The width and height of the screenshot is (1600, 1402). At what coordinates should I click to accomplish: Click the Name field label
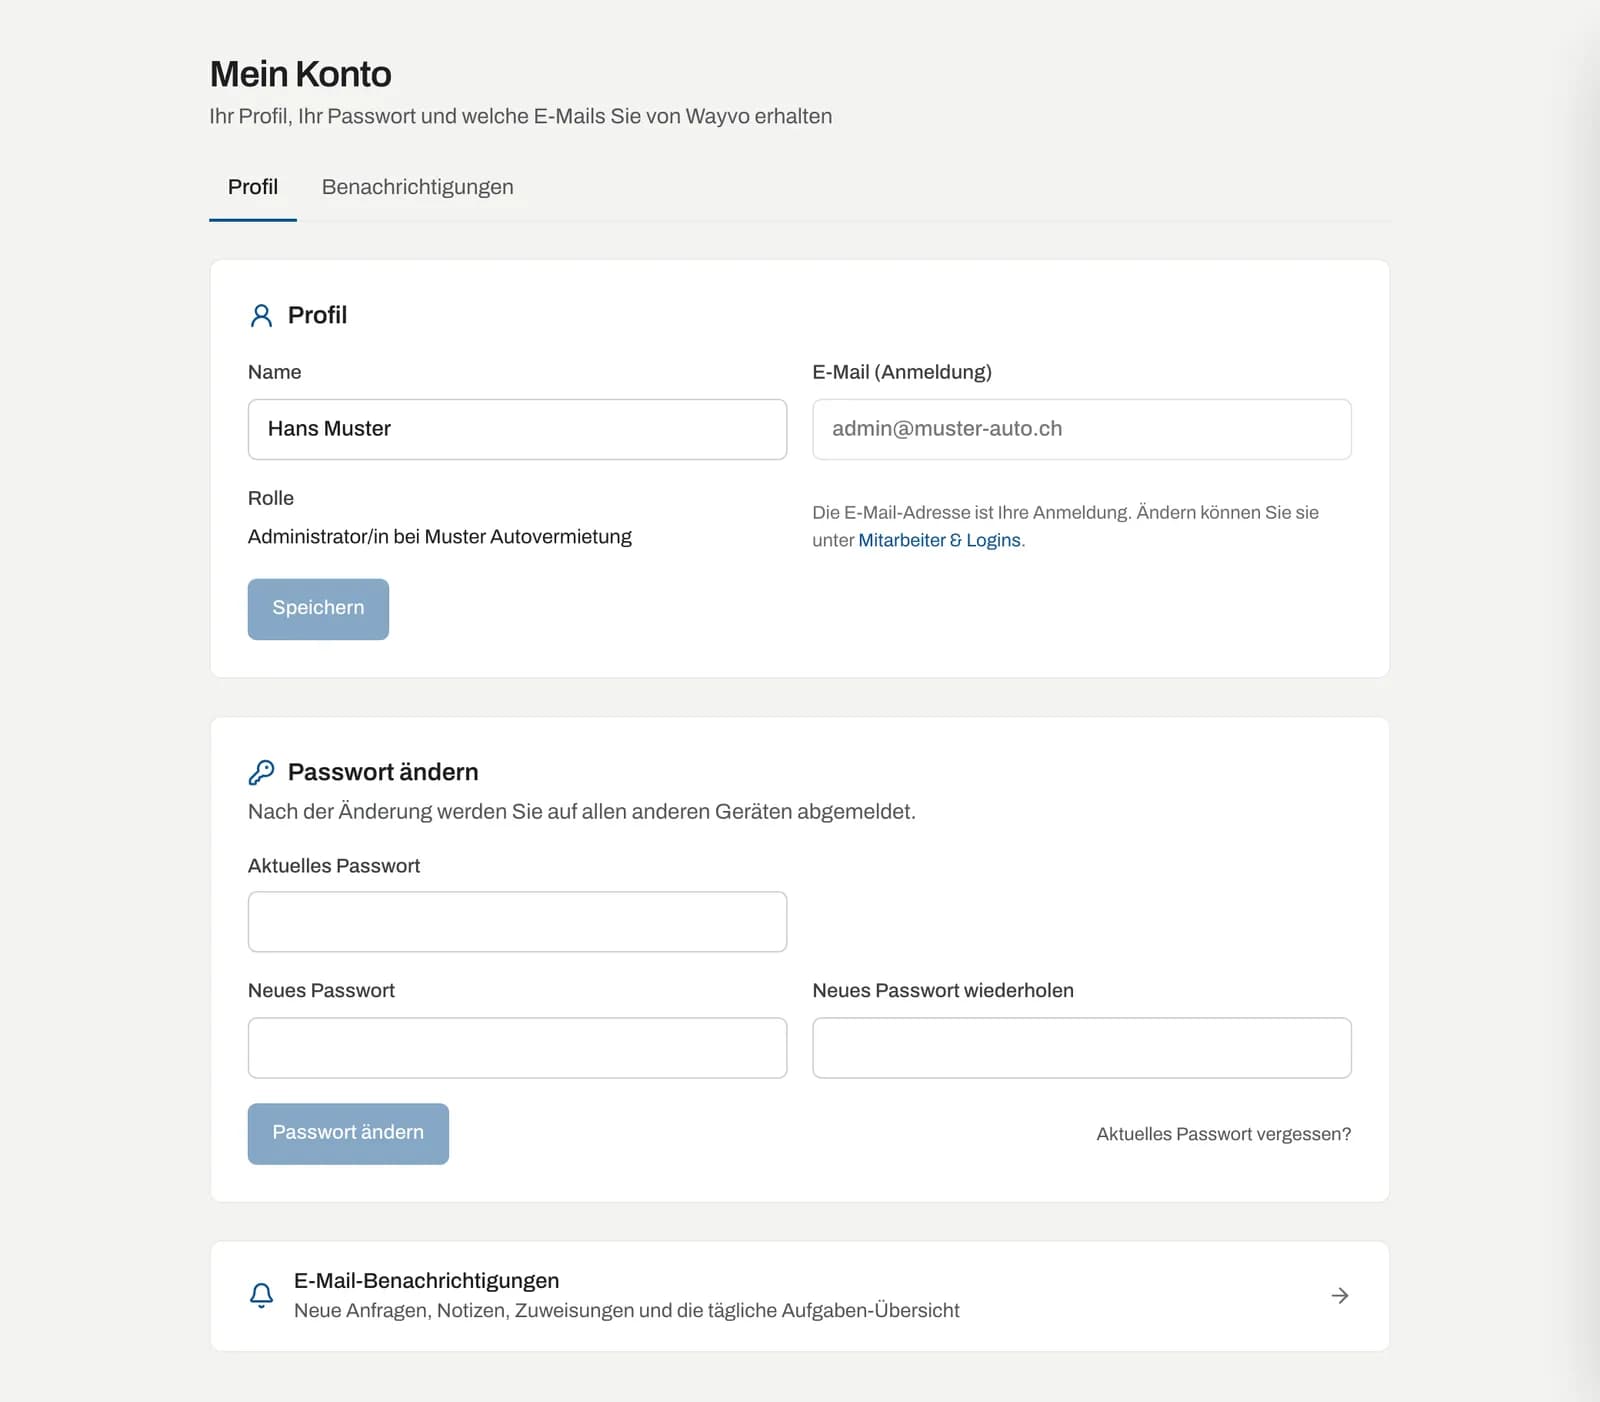275,372
